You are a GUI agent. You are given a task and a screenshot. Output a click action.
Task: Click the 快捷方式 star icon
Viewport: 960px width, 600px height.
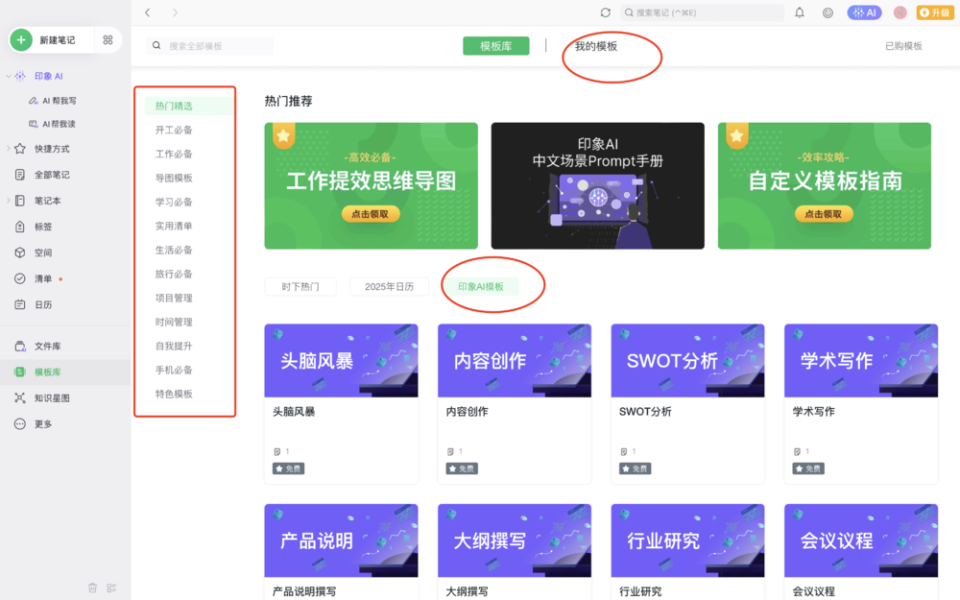click(20, 149)
